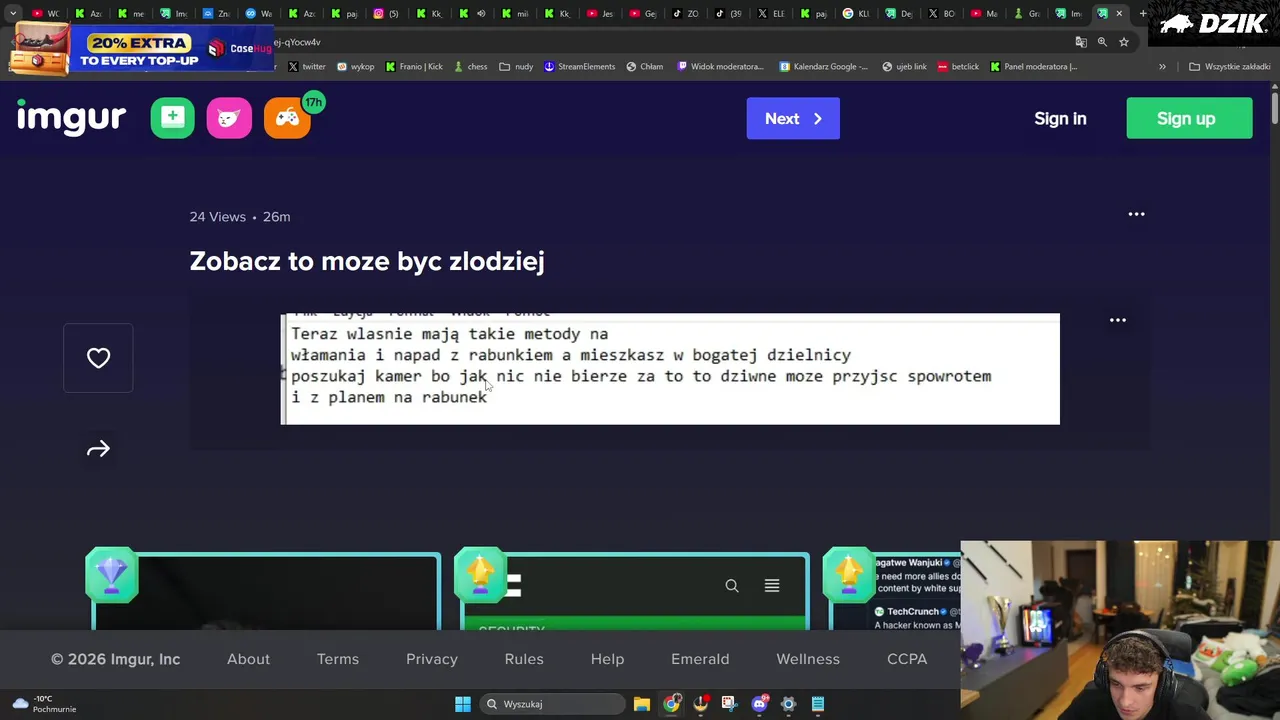
Task: Click the imgur logo
Action: [71, 117]
